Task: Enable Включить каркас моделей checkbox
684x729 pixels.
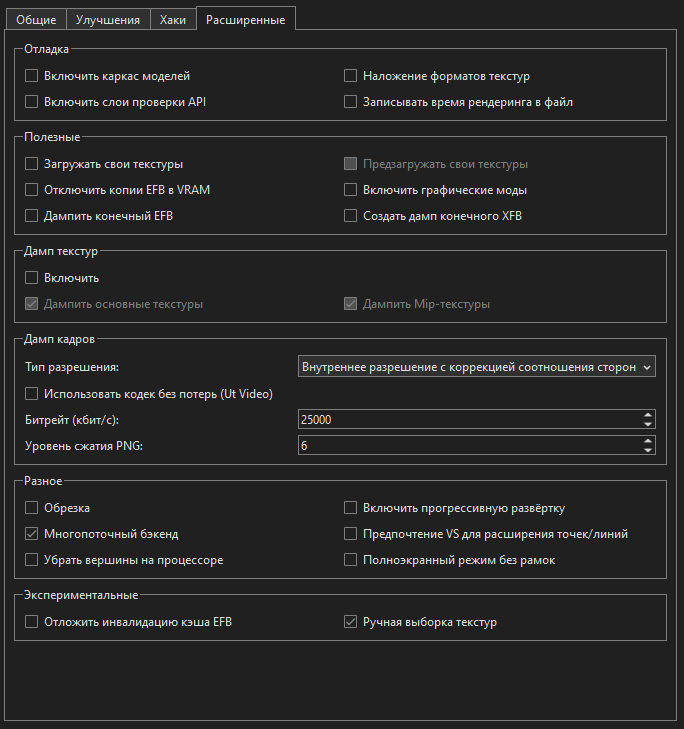Action: (x=32, y=76)
